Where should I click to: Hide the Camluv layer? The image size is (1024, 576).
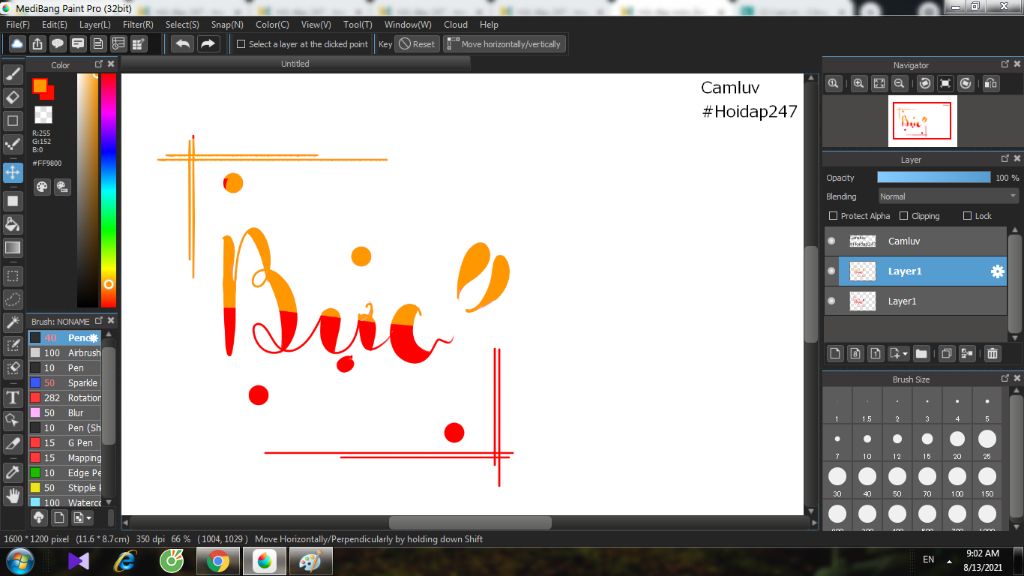point(831,241)
